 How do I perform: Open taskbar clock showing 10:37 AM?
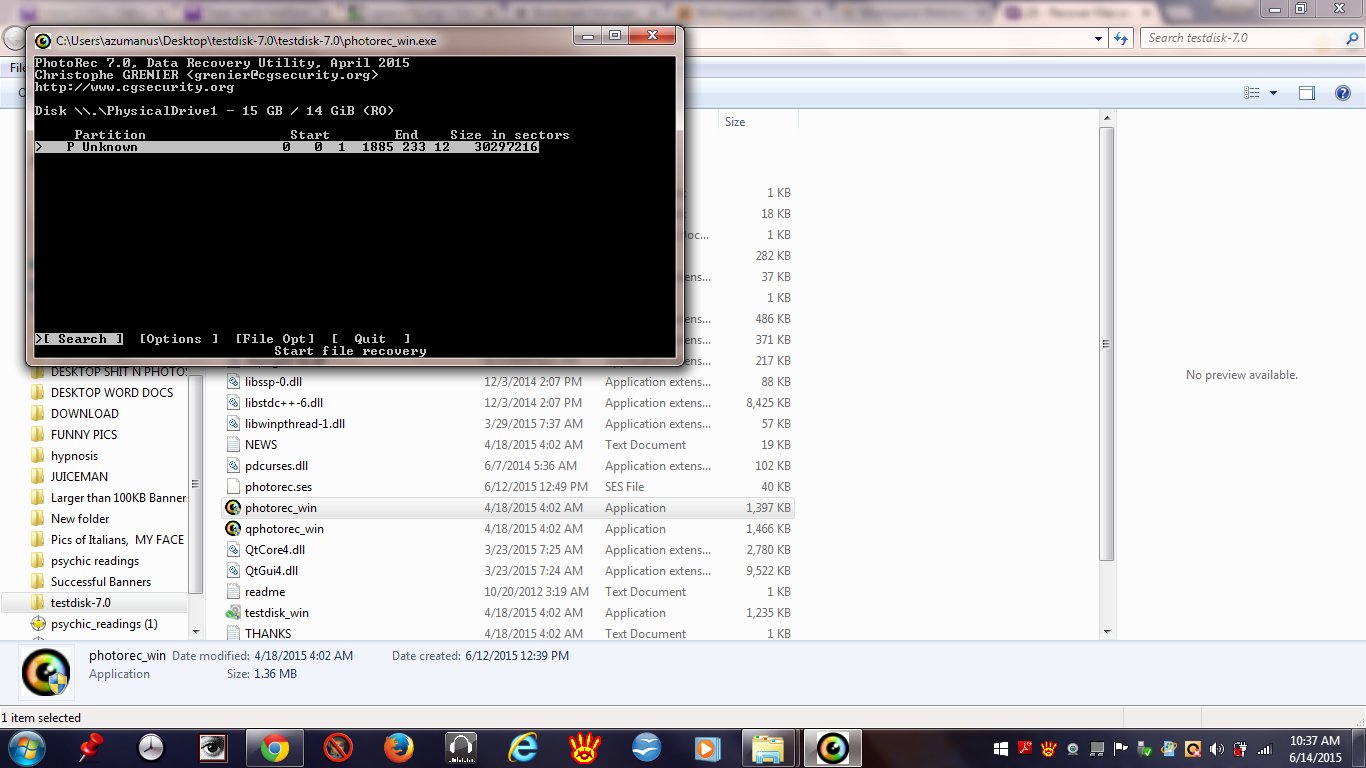click(1315, 748)
